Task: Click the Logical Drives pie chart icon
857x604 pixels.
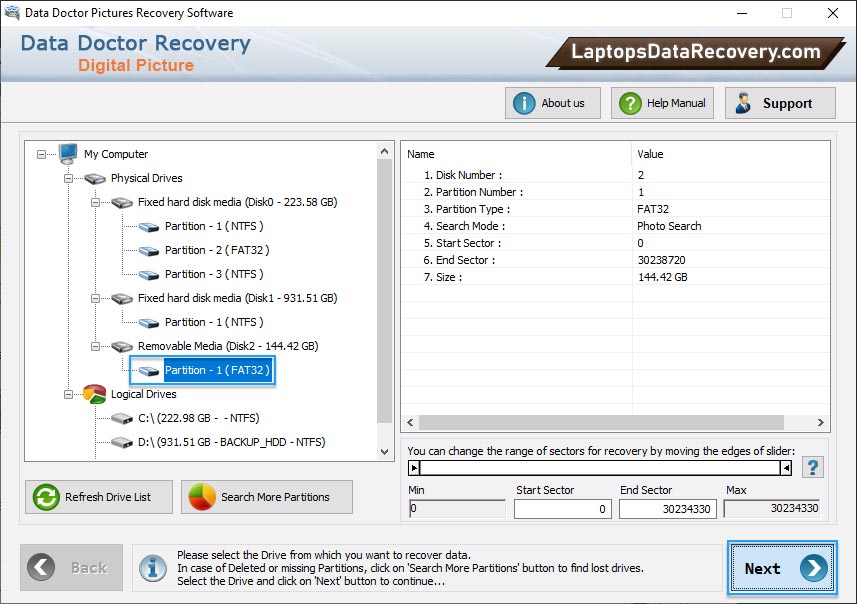Action: coord(95,394)
